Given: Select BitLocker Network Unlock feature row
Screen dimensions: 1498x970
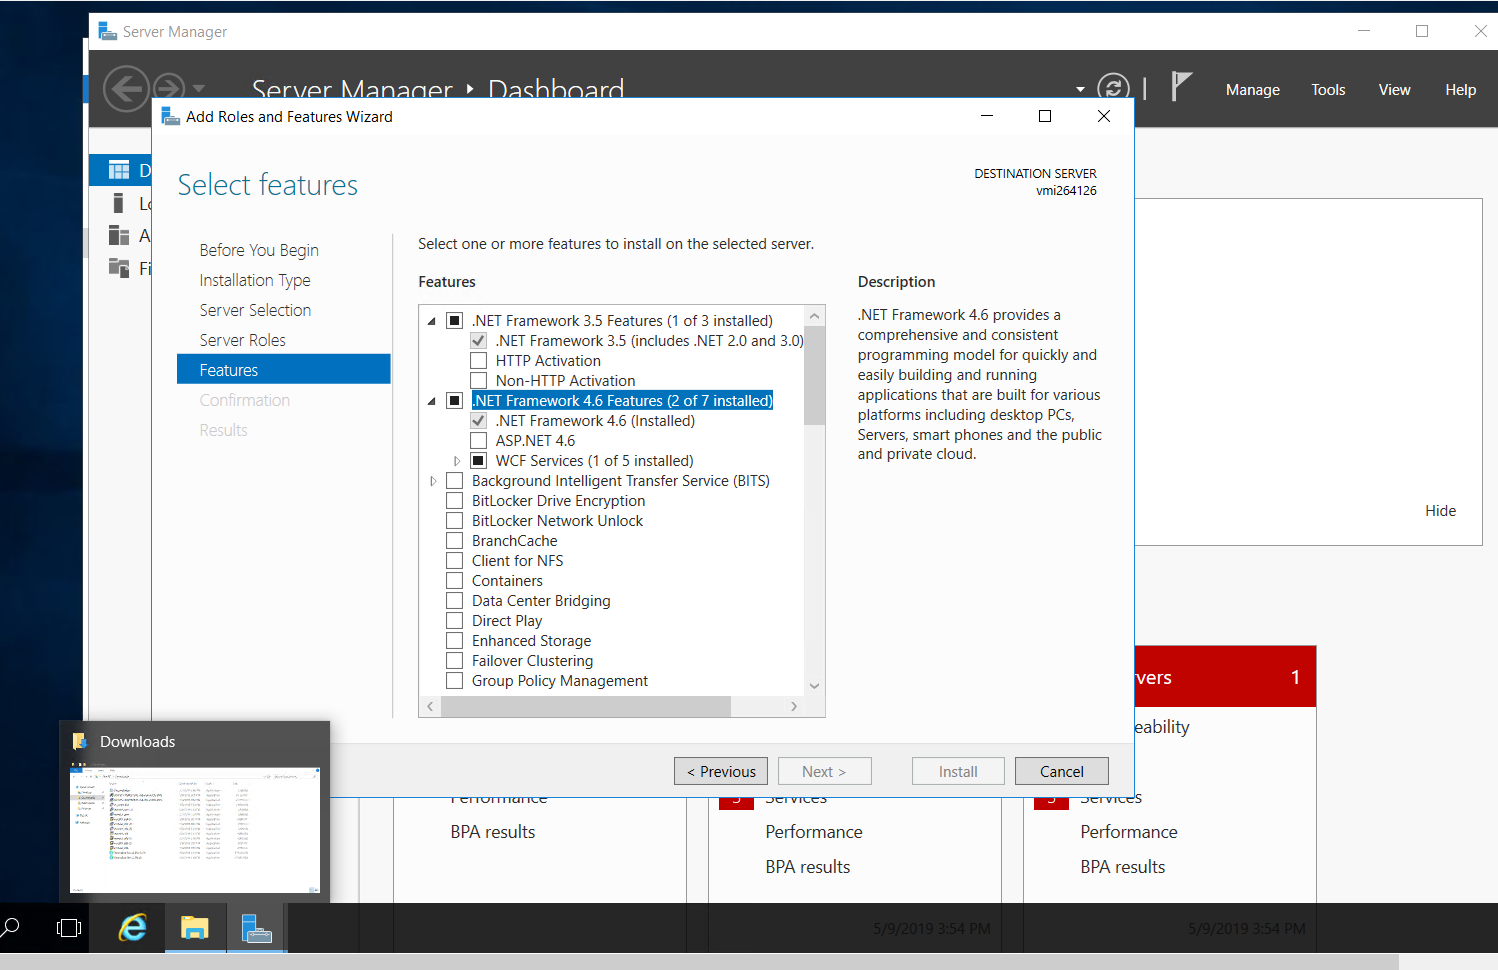Looking at the screenshot, I should click(557, 521).
